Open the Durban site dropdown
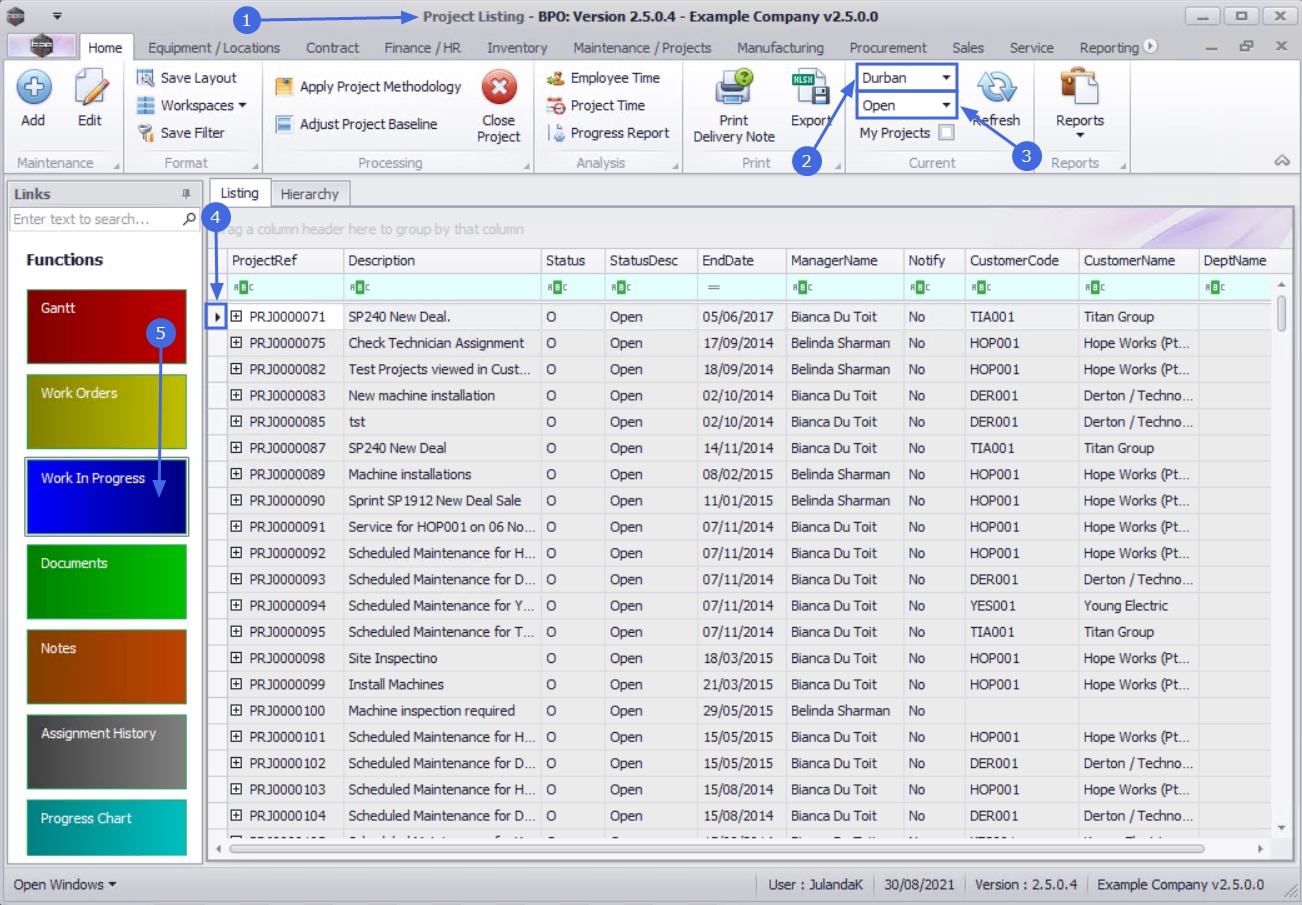This screenshot has height=905, width=1302. click(x=945, y=78)
